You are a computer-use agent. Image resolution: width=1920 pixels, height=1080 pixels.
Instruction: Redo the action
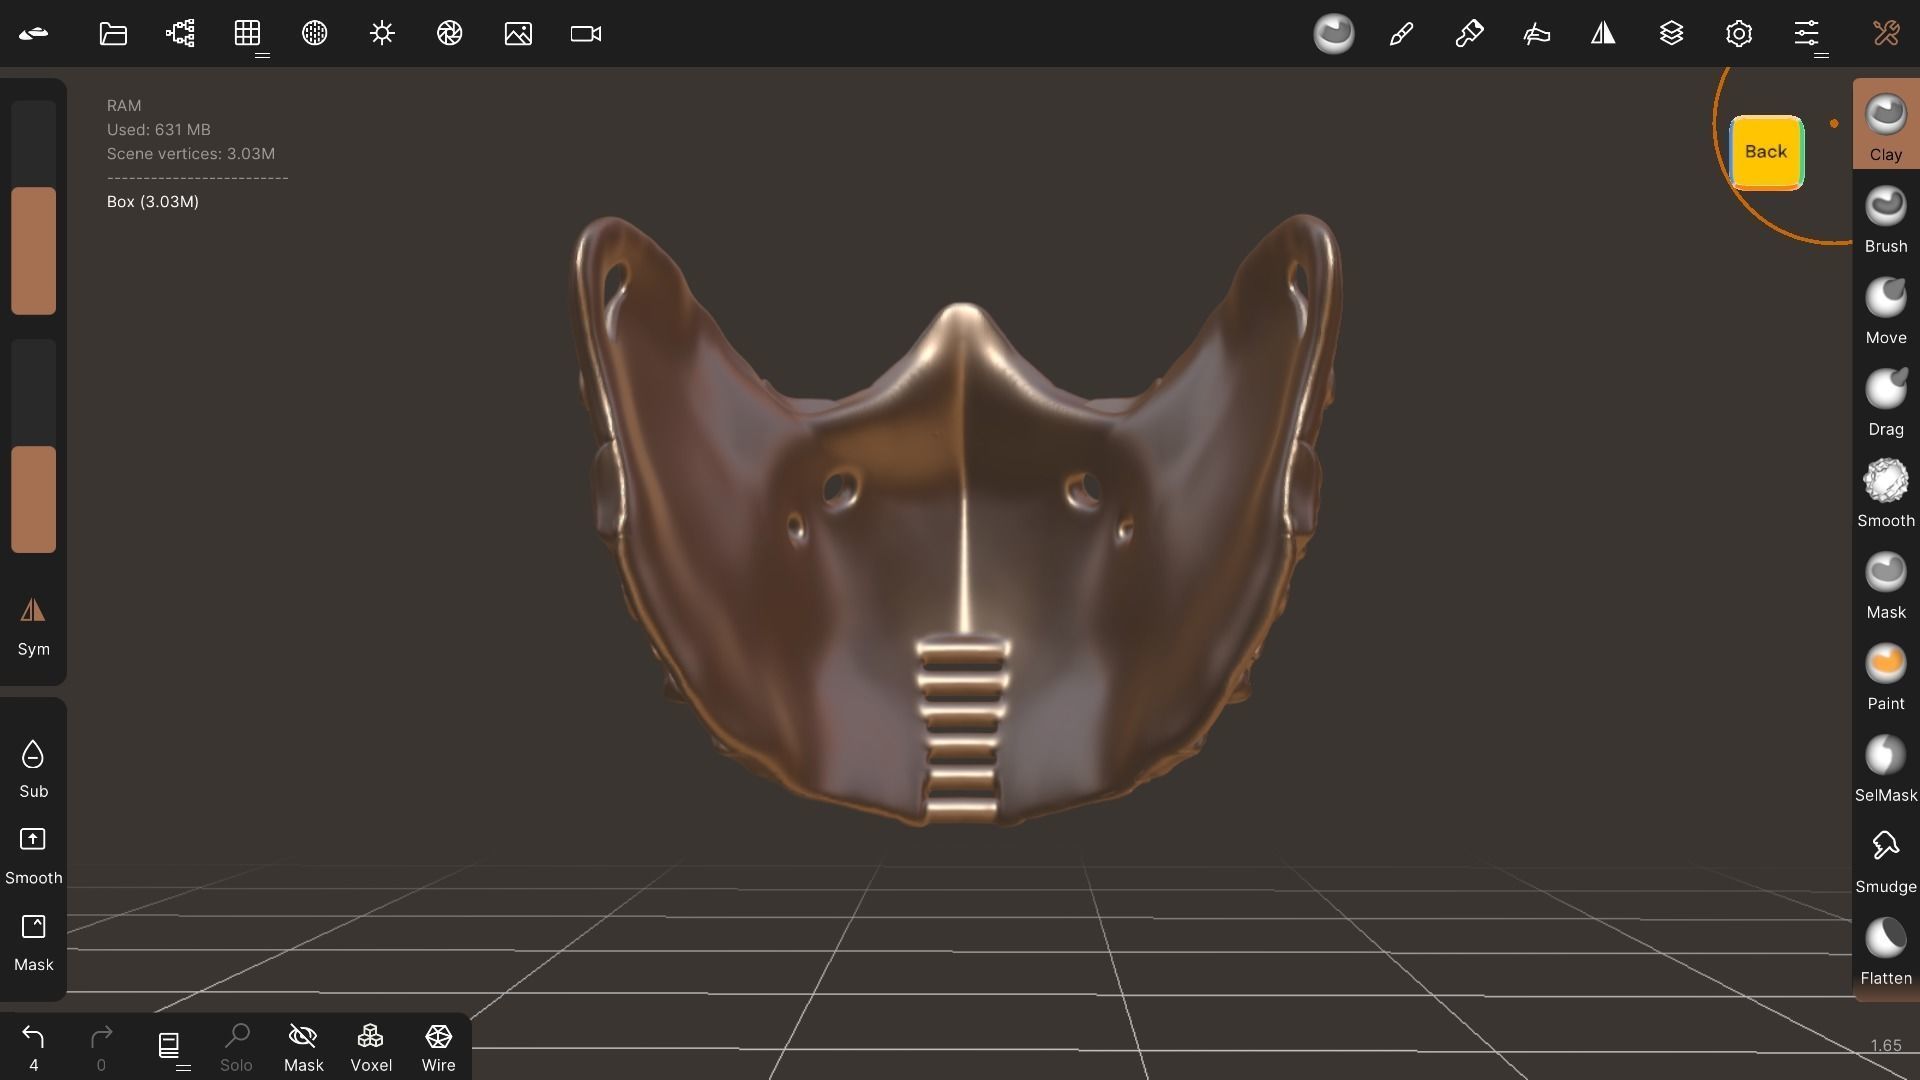click(x=101, y=1047)
